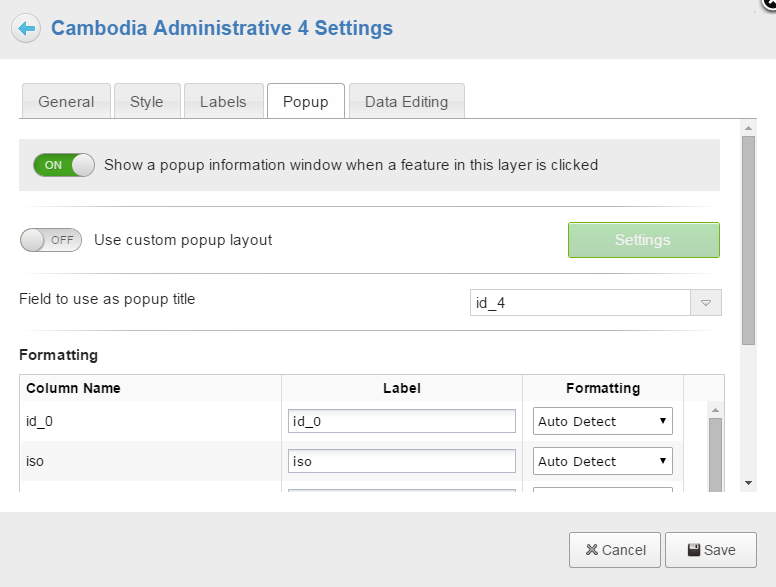The height and width of the screenshot is (587, 776).
Task: Switch to the General tab
Action: click(x=66, y=101)
